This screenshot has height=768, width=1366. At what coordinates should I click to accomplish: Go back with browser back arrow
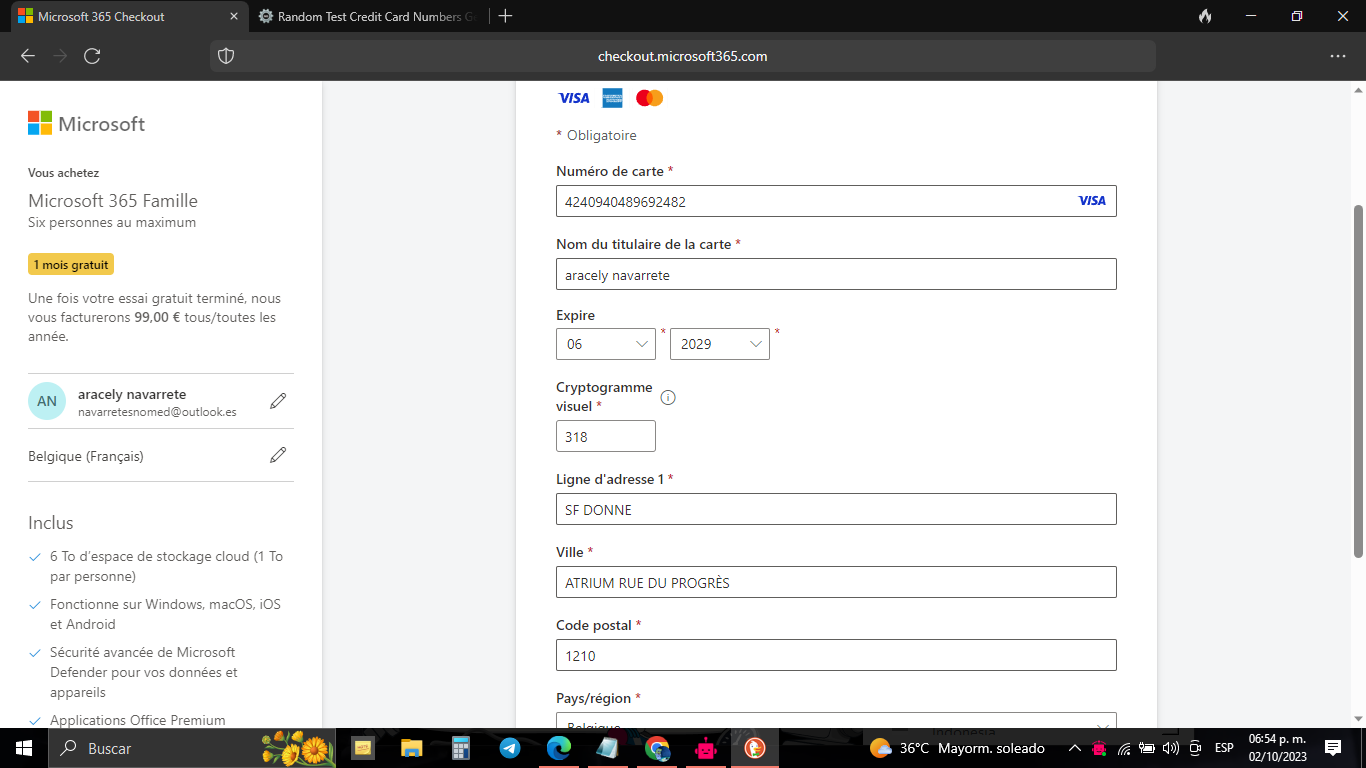tap(28, 56)
